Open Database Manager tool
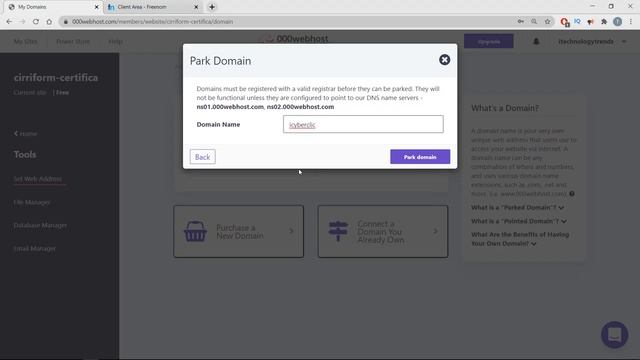 click(40, 225)
